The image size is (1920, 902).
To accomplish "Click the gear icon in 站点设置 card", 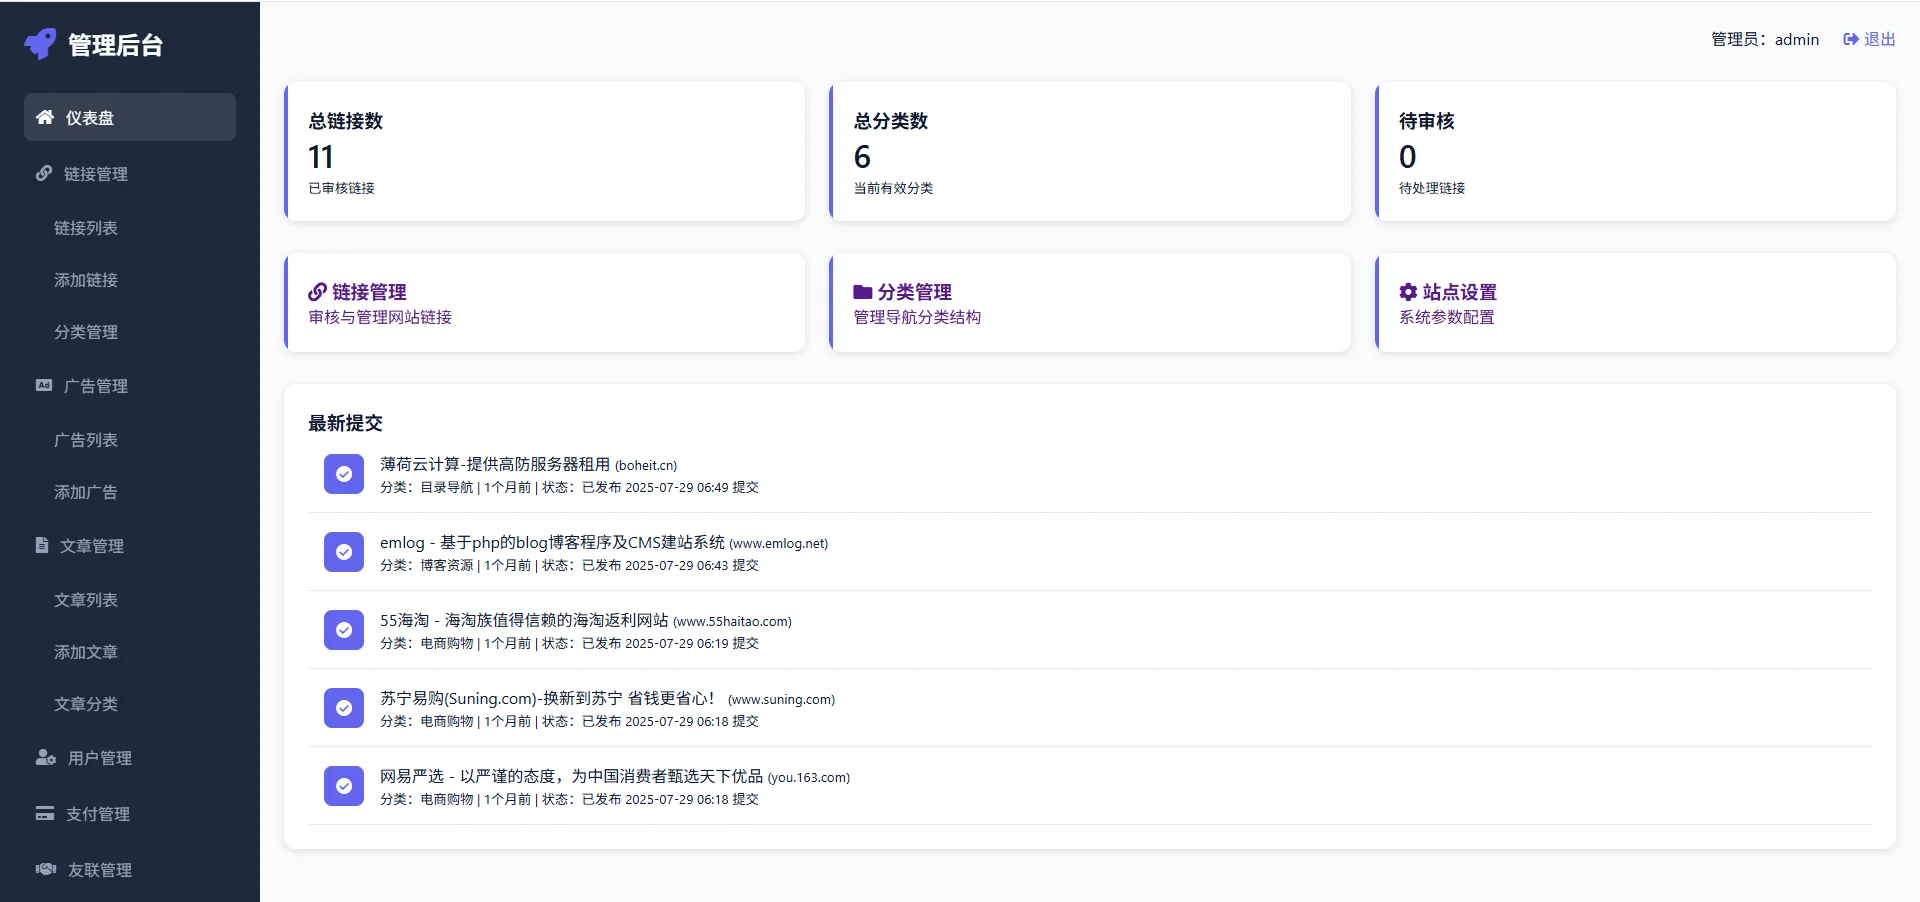I will (x=1408, y=292).
